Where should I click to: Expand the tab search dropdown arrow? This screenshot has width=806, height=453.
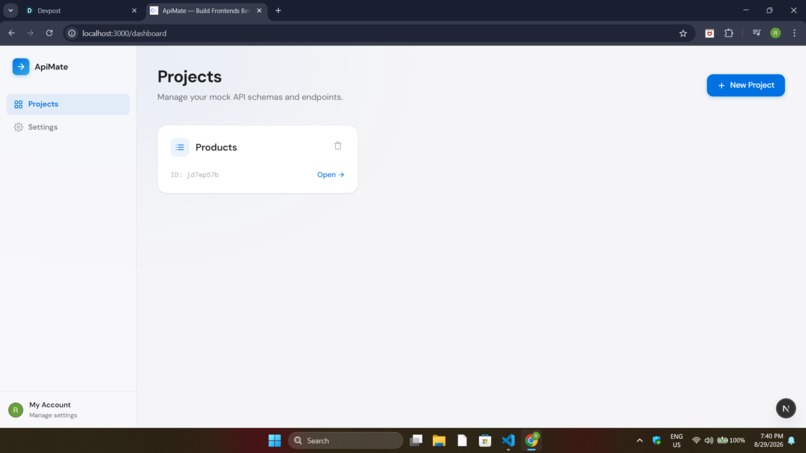click(x=10, y=10)
